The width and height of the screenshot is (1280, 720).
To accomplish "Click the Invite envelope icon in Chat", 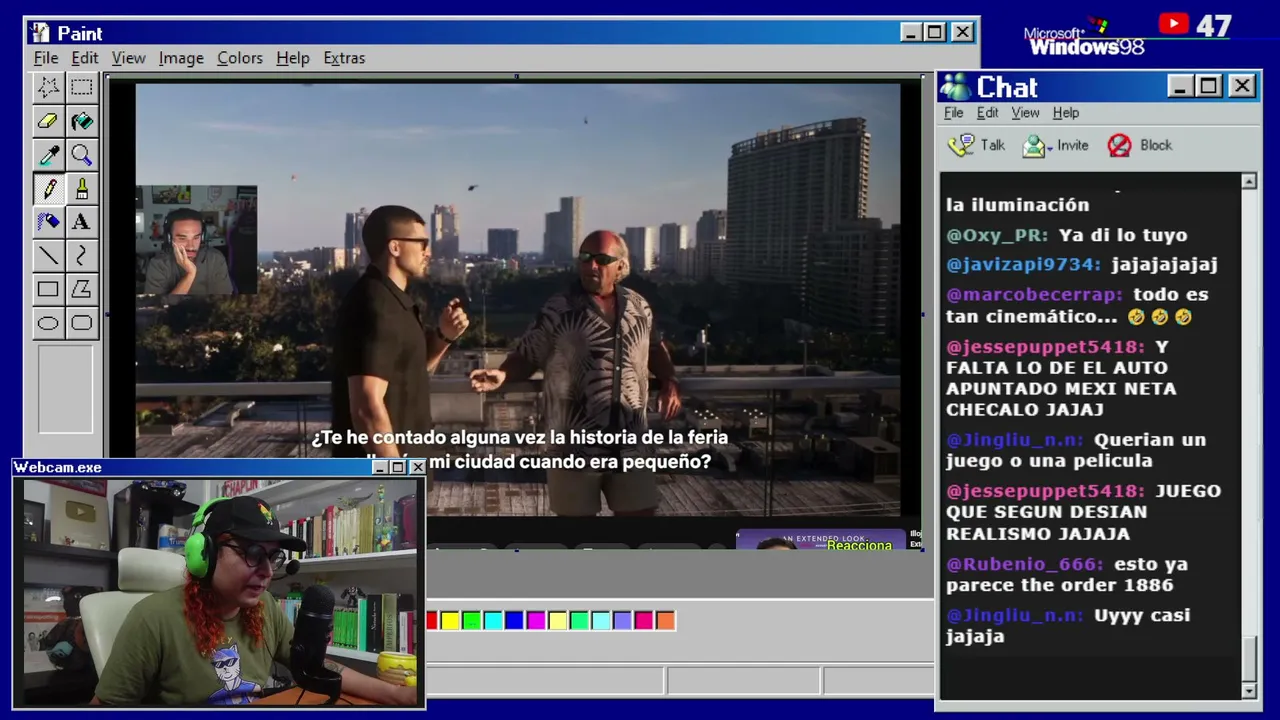I will coord(1033,147).
